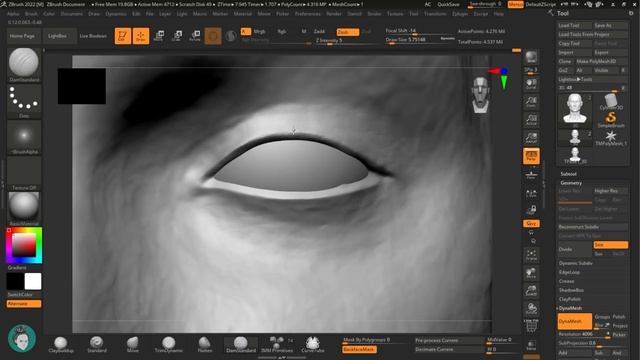The height and width of the screenshot is (360, 640).
Task: Open the Brush menu
Action: point(31,14)
